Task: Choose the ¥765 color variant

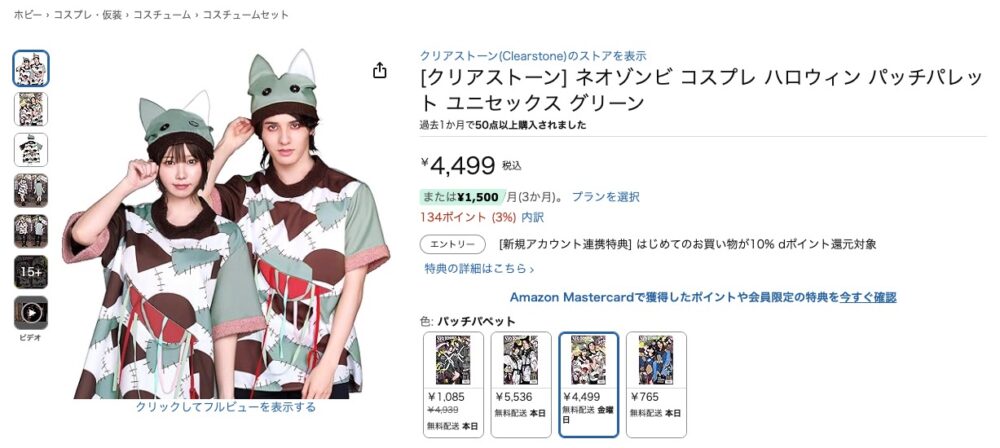Action: tap(656, 384)
